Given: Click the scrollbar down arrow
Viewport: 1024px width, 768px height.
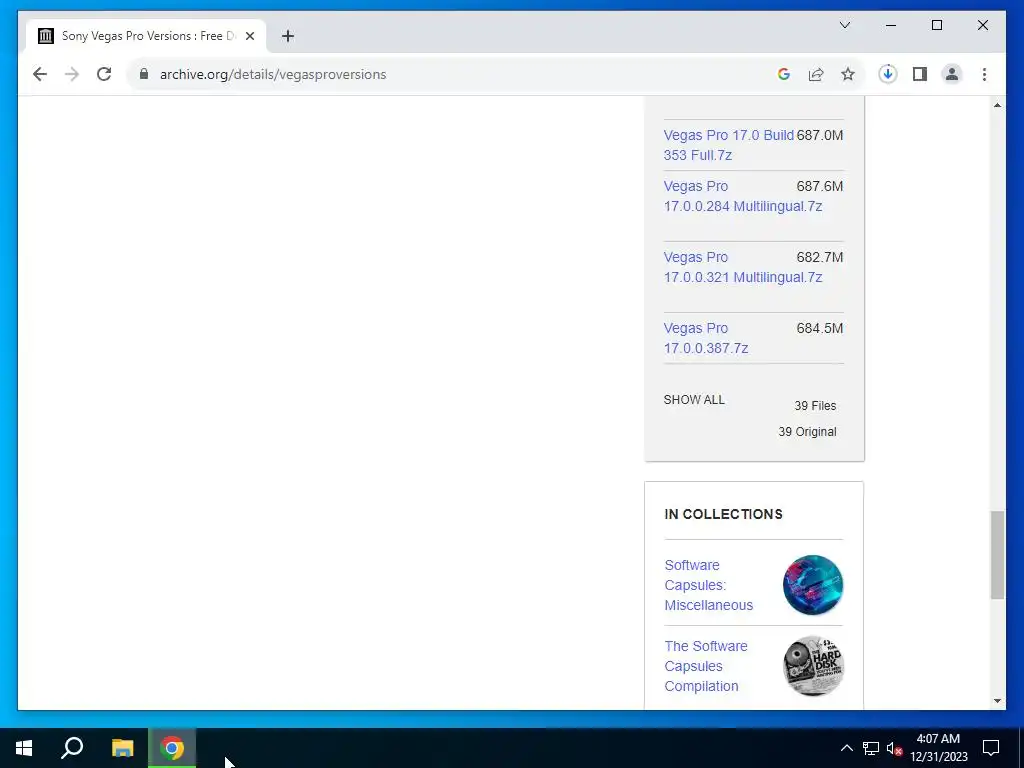Looking at the screenshot, I should tap(997, 701).
